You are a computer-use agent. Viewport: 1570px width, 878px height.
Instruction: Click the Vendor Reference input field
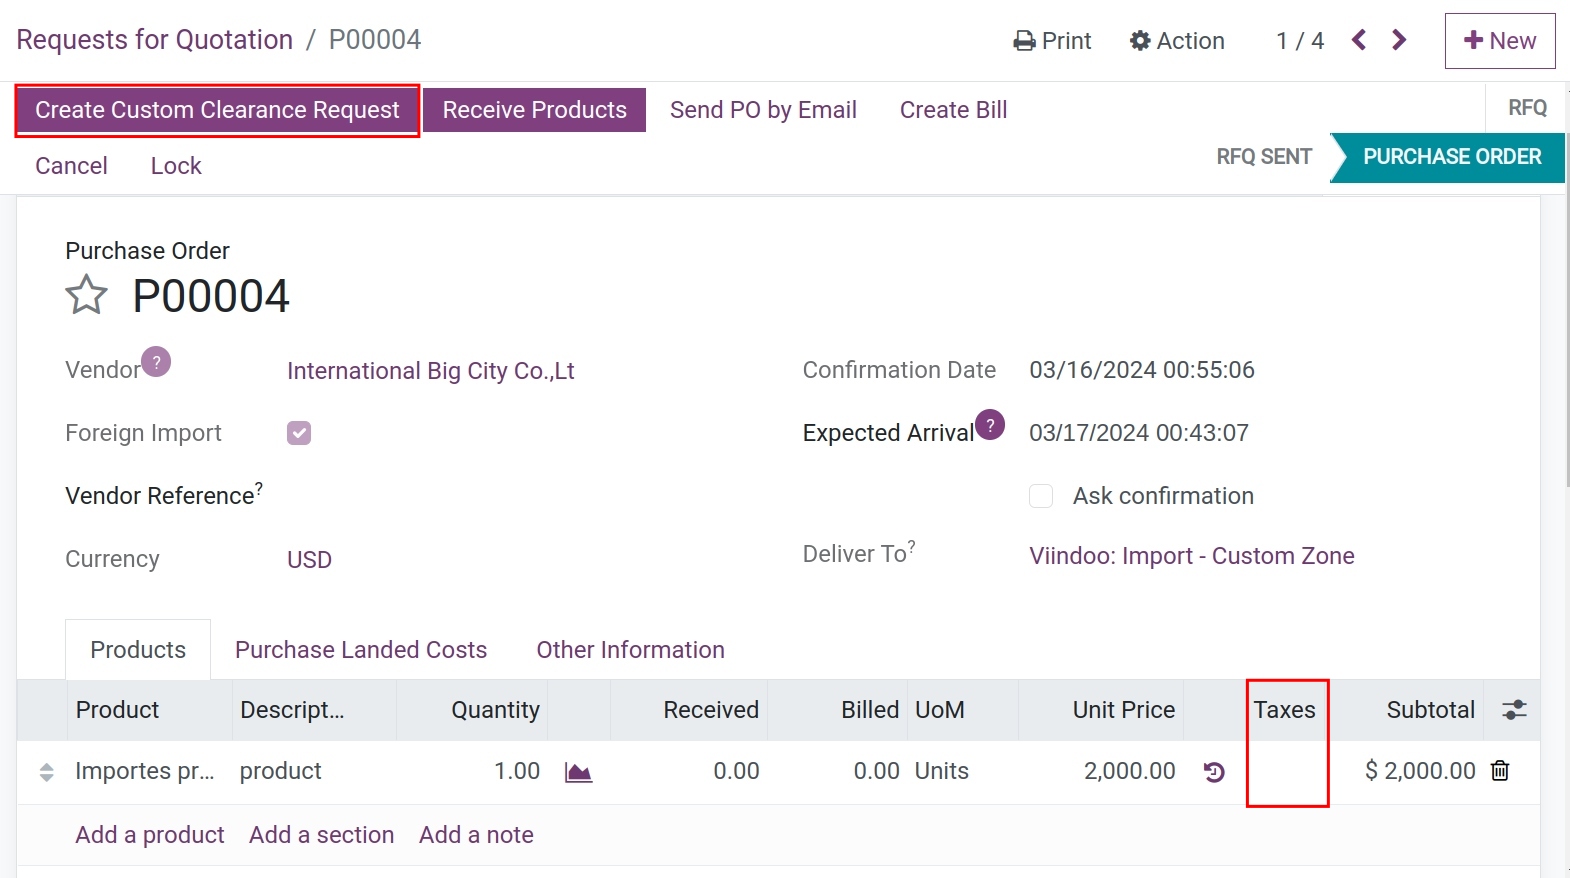point(520,496)
